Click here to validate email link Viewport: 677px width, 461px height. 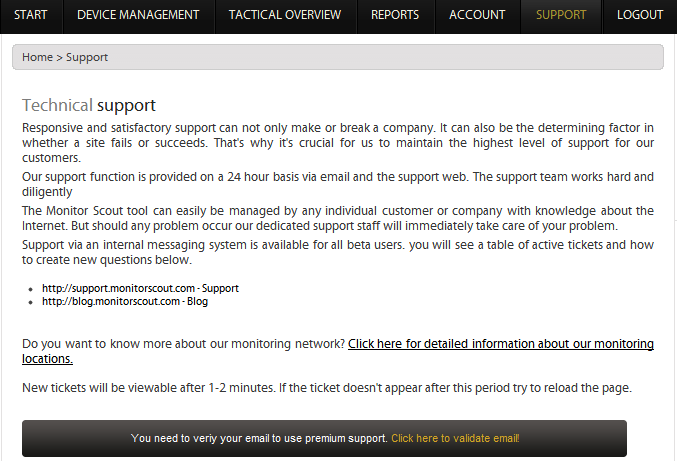[x=455, y=438]
